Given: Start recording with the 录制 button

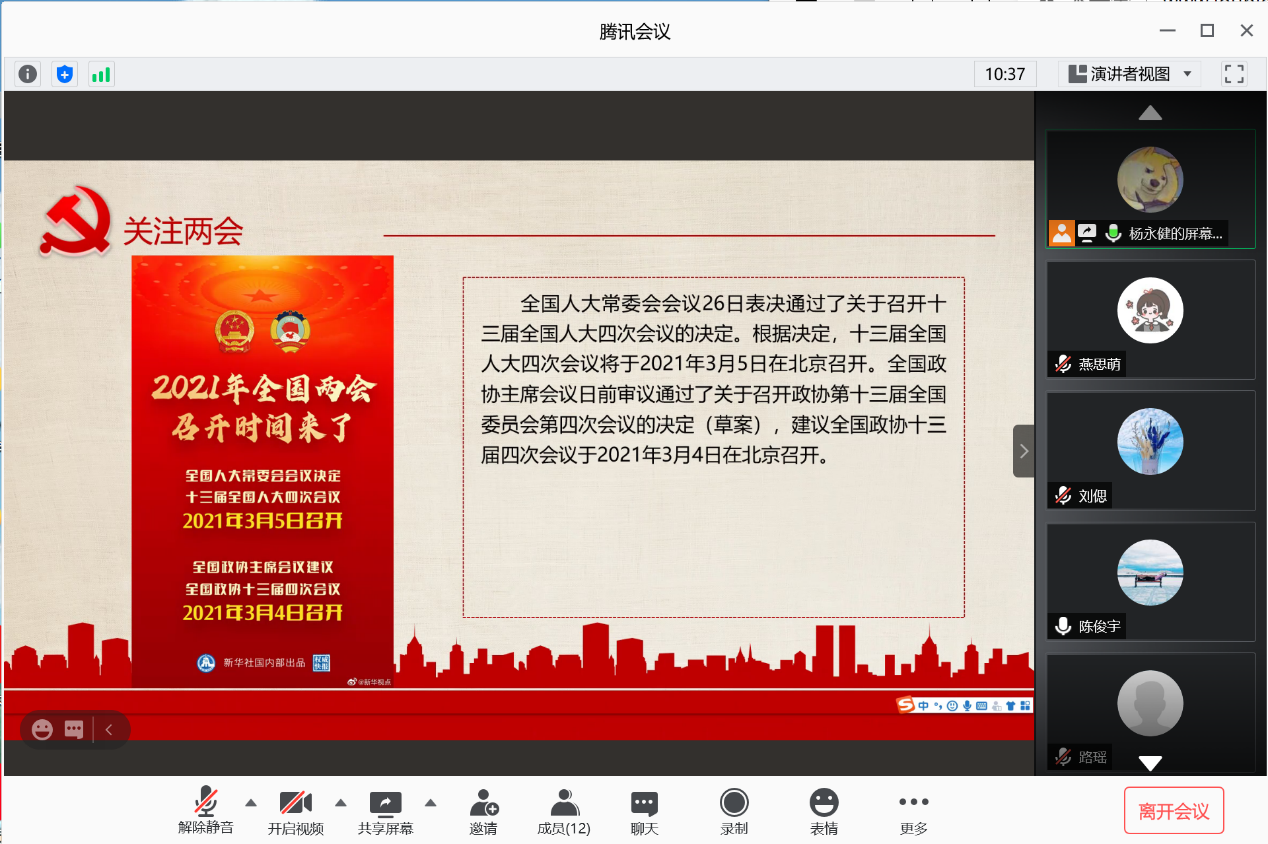Looking at the screenshot, I should coord(734,811).
